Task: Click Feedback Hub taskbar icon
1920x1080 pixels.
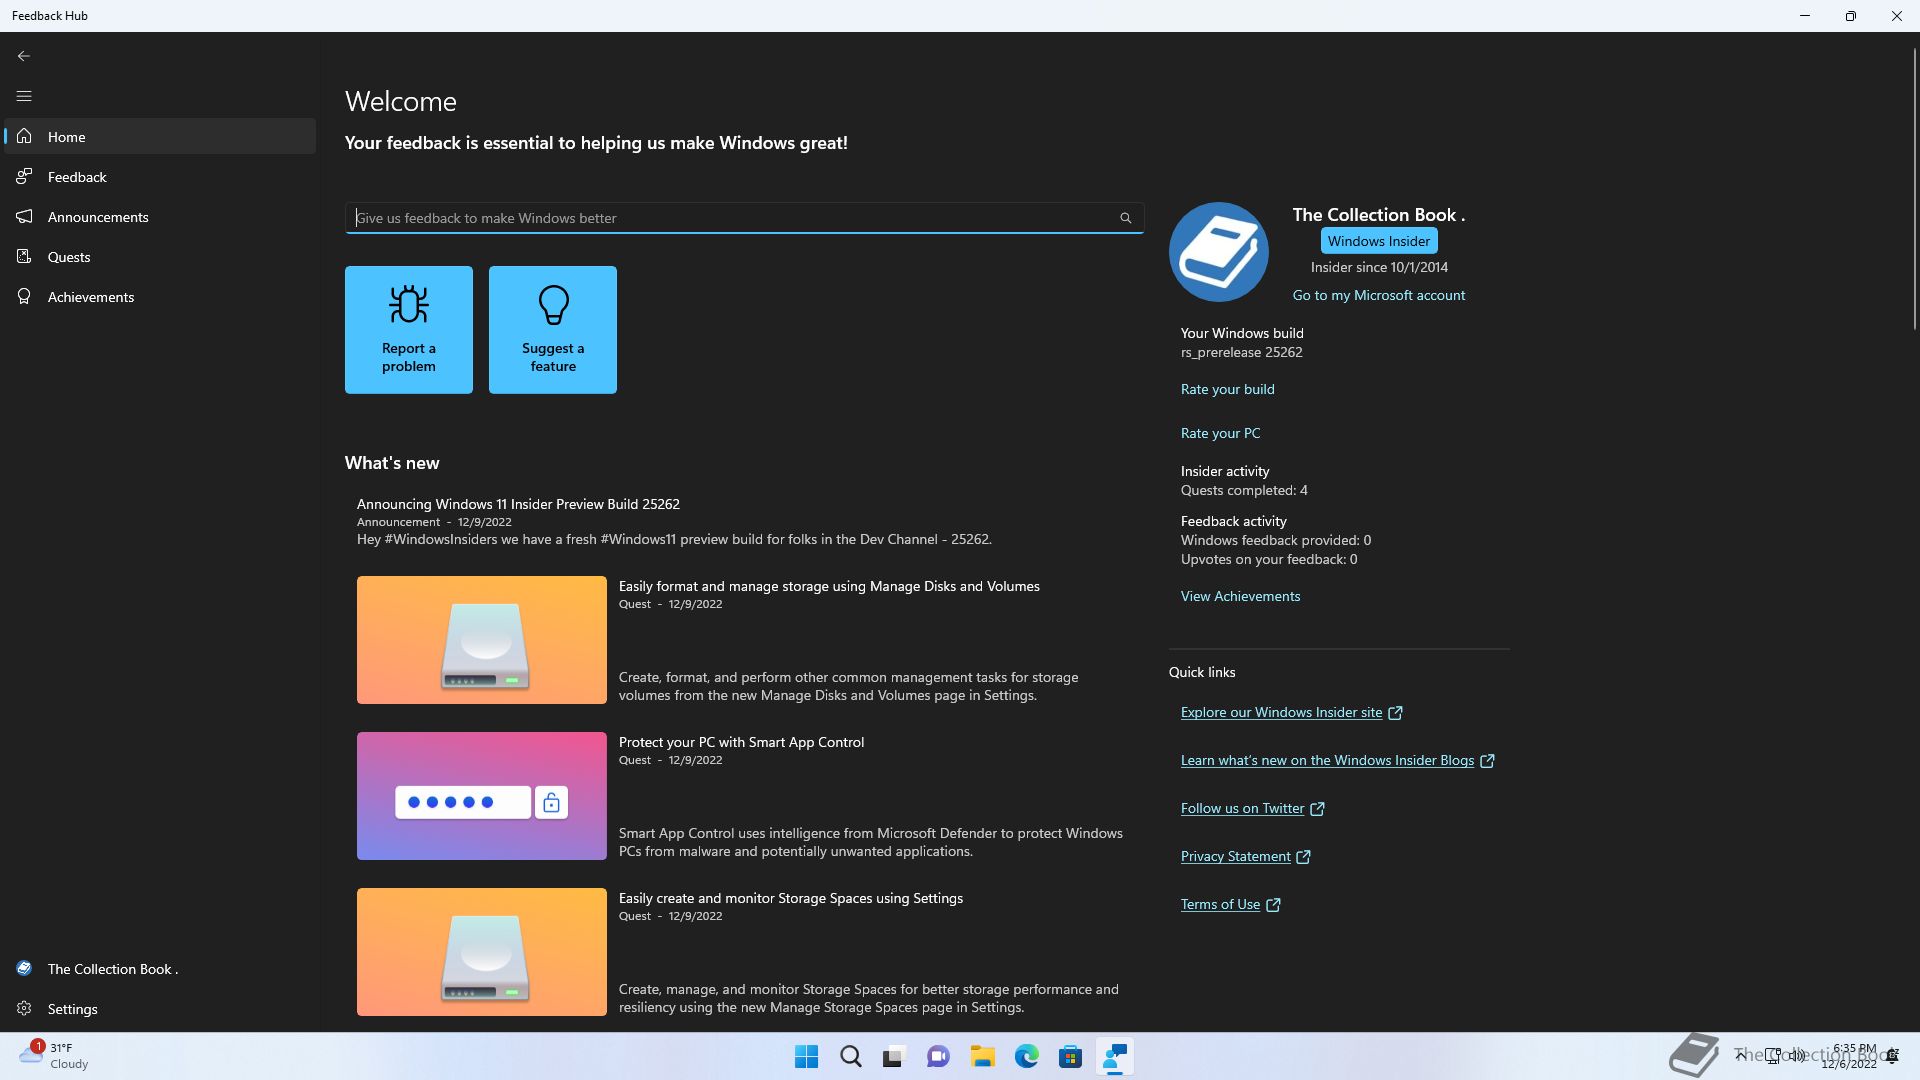Action: (1114, 1057)
